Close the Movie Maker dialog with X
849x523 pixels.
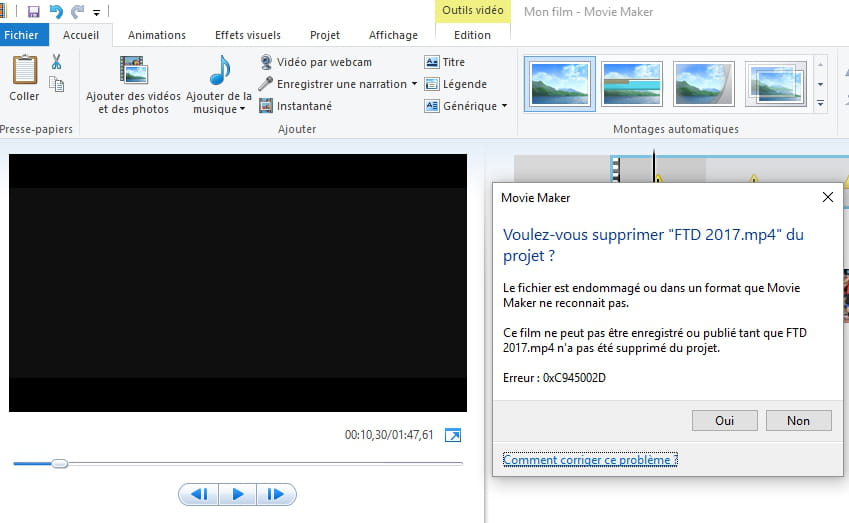click(828, 197)
